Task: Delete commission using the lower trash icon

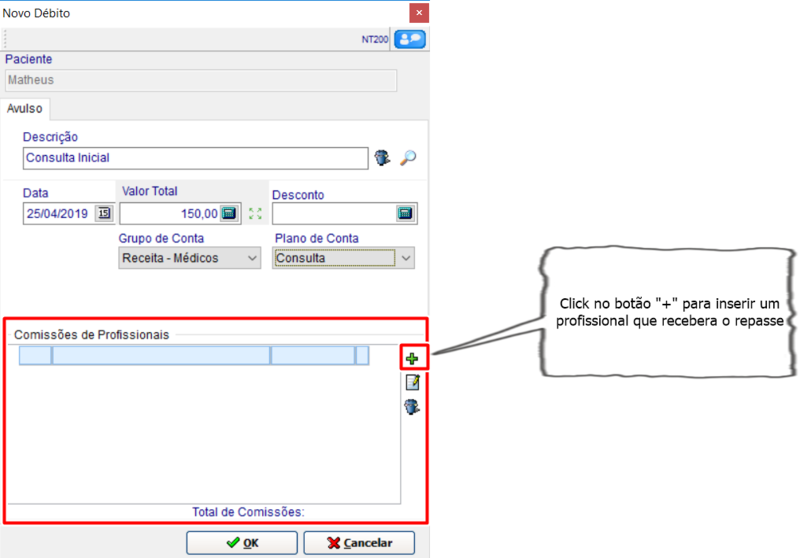Action: (412, 407)
